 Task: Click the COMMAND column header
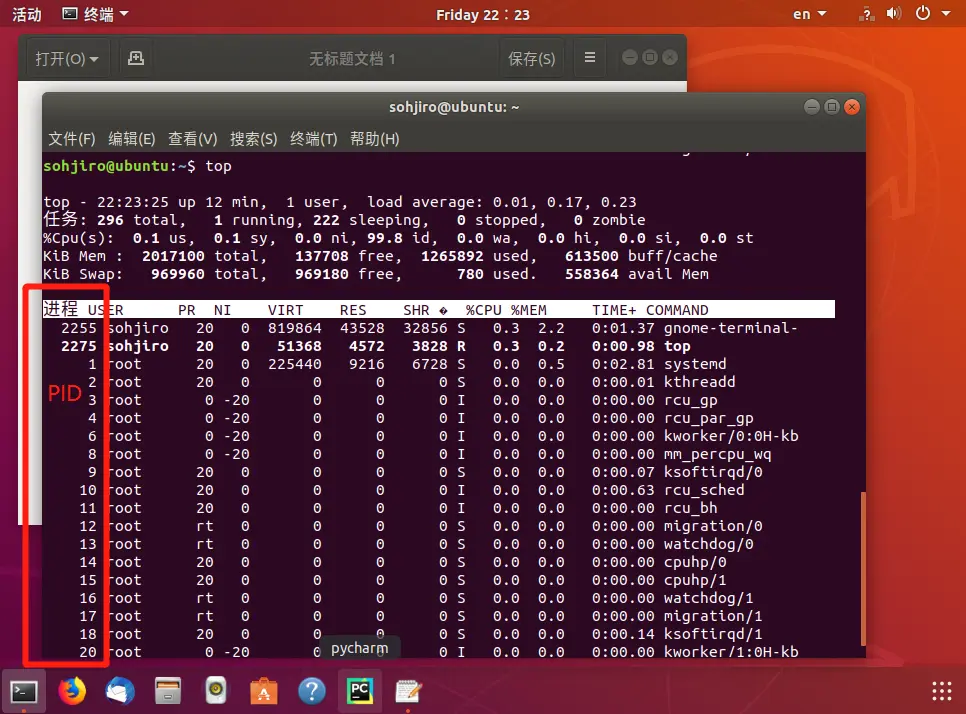(x=677, y=310)
